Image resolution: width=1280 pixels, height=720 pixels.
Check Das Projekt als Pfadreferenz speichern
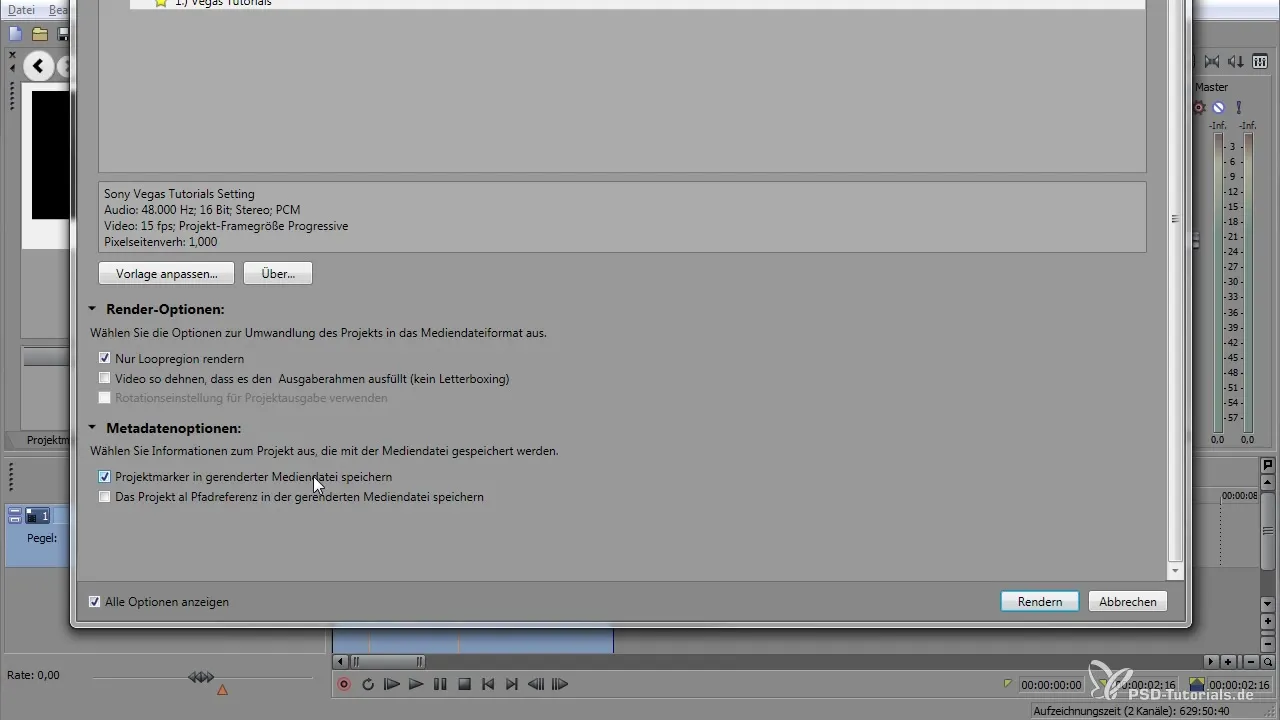click(x=105, y=496)
